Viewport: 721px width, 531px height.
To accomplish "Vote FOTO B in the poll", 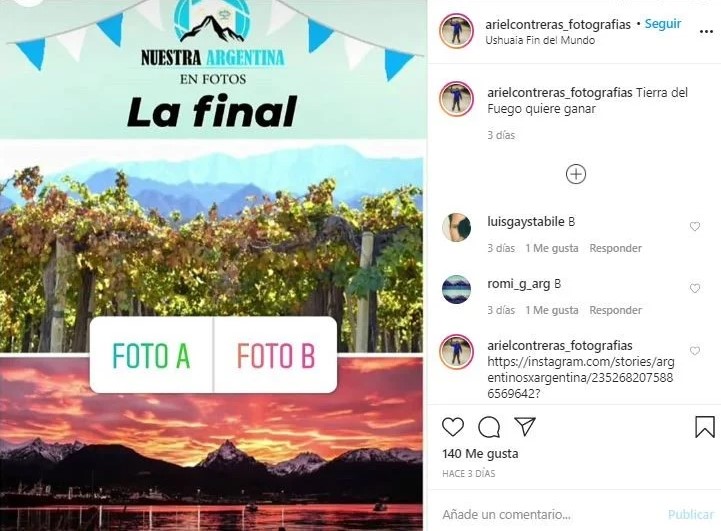I will click(x=275, y=355).
